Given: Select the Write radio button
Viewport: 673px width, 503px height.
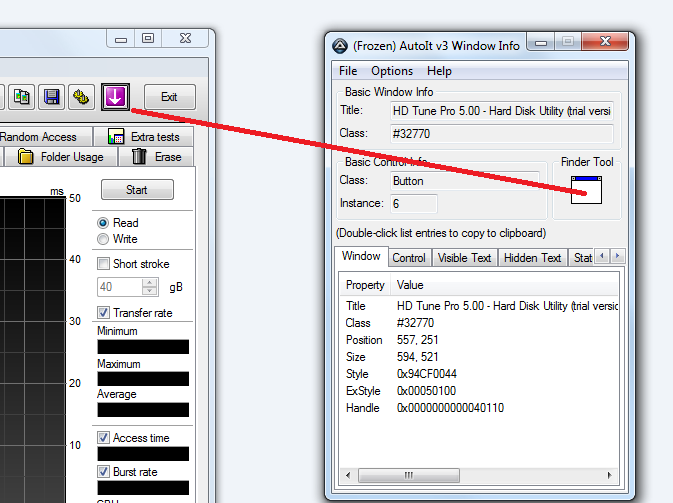Looking at the screenshot, I should (x=103, y=239).
